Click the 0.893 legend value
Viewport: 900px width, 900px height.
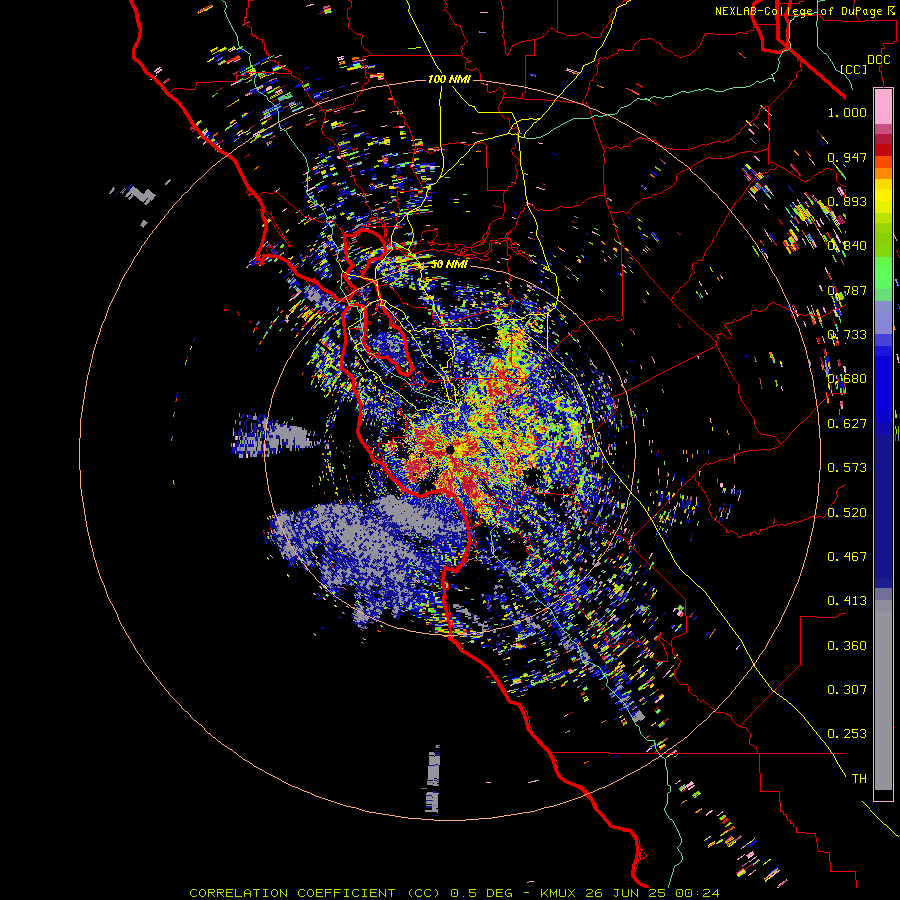click(847, 201)
